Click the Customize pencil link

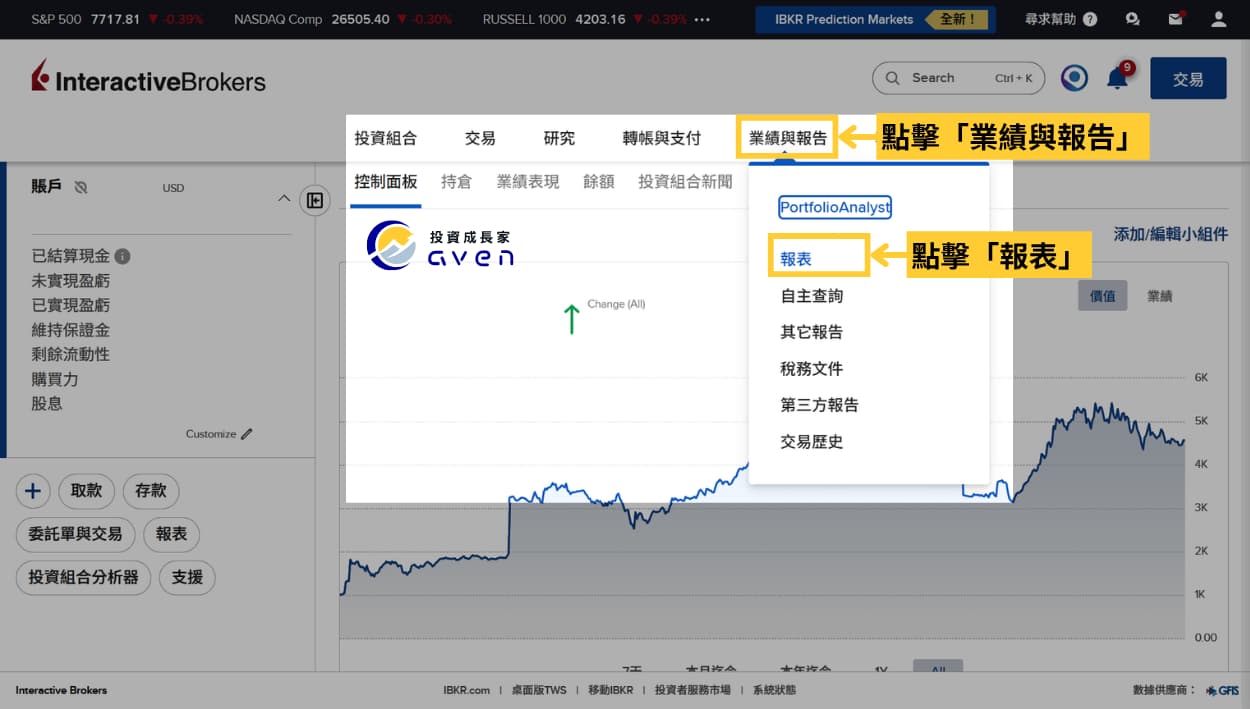[x=219, y=434]
